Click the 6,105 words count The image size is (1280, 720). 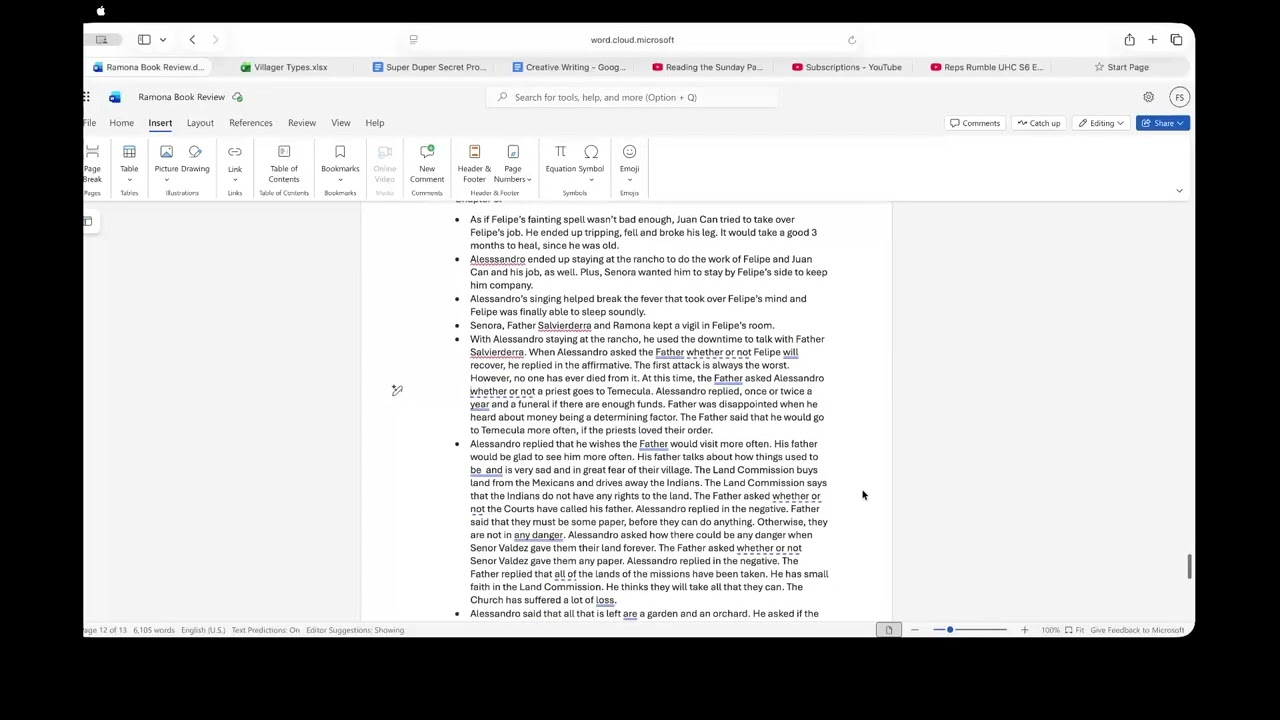153,630
